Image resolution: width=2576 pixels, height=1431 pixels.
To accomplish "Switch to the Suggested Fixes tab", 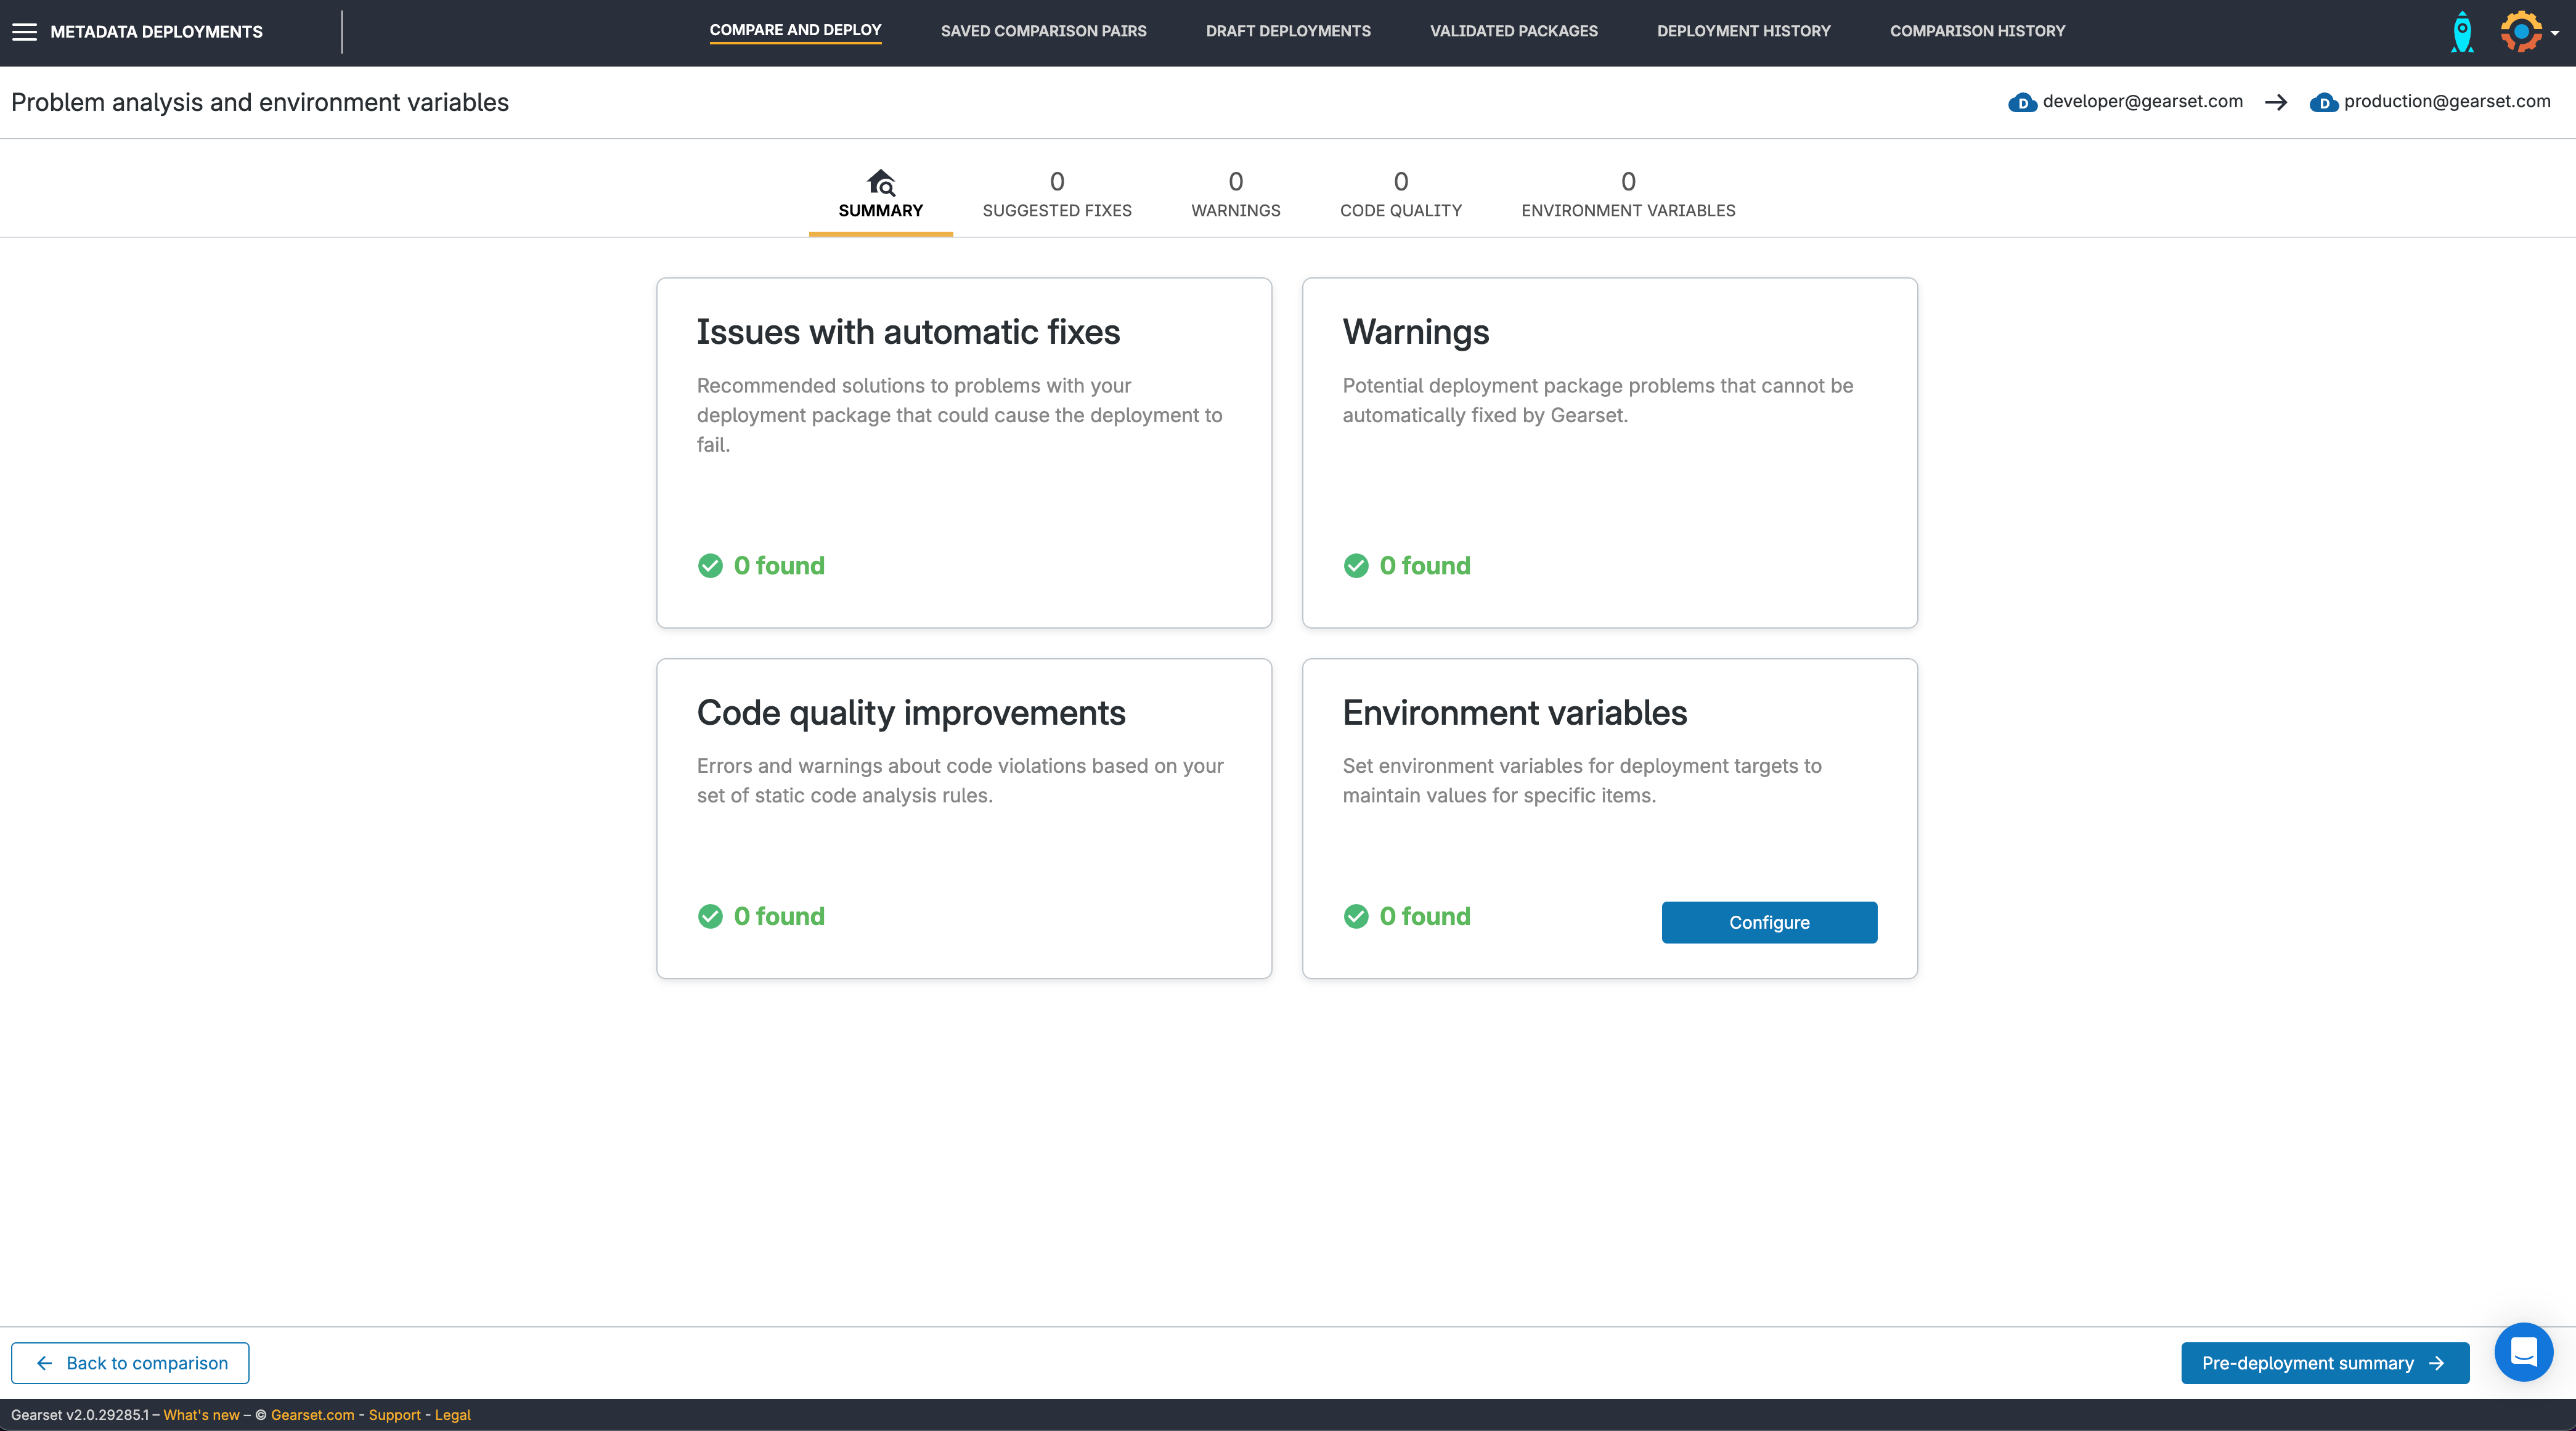I will coord(1057,195).
